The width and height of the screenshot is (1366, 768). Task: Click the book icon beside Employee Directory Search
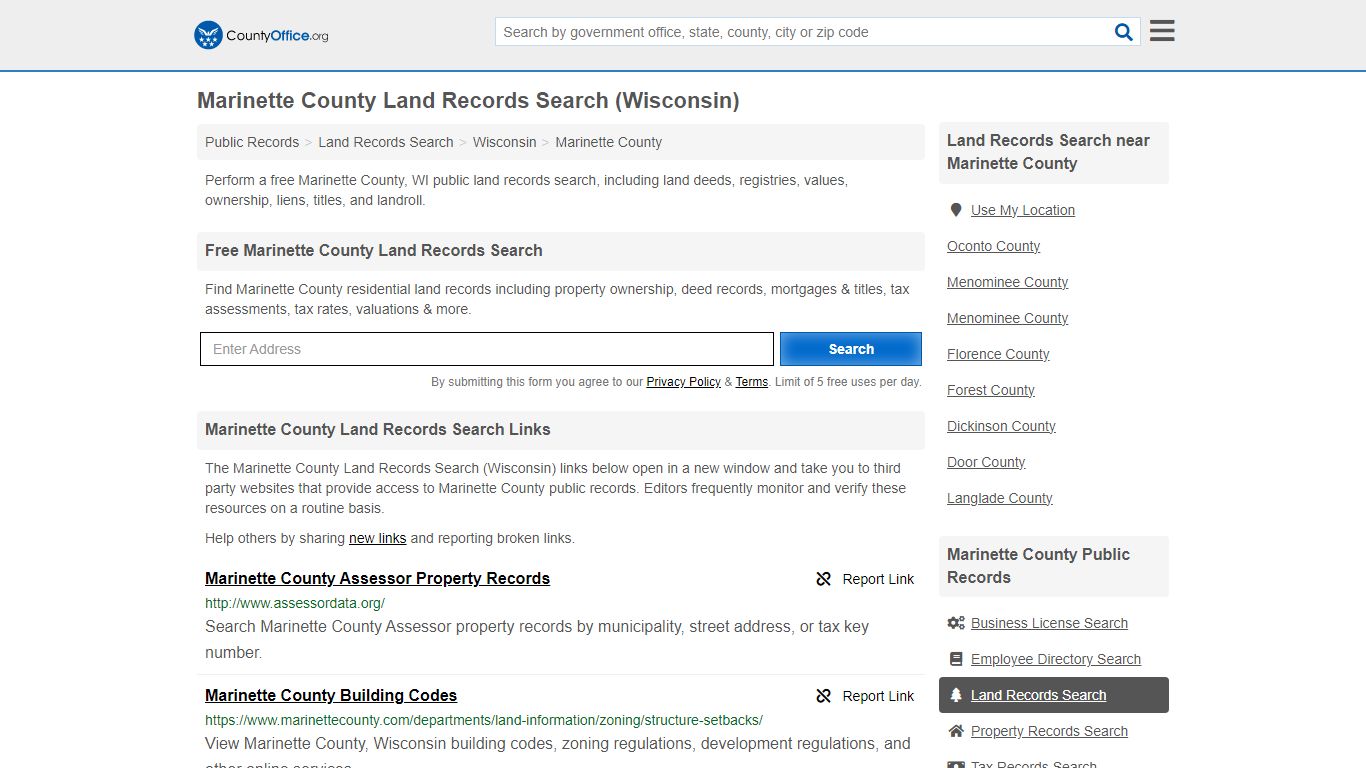(956, 659)
